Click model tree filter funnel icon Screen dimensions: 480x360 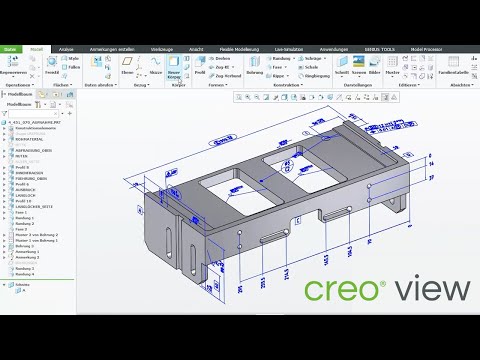click(4, 114)
